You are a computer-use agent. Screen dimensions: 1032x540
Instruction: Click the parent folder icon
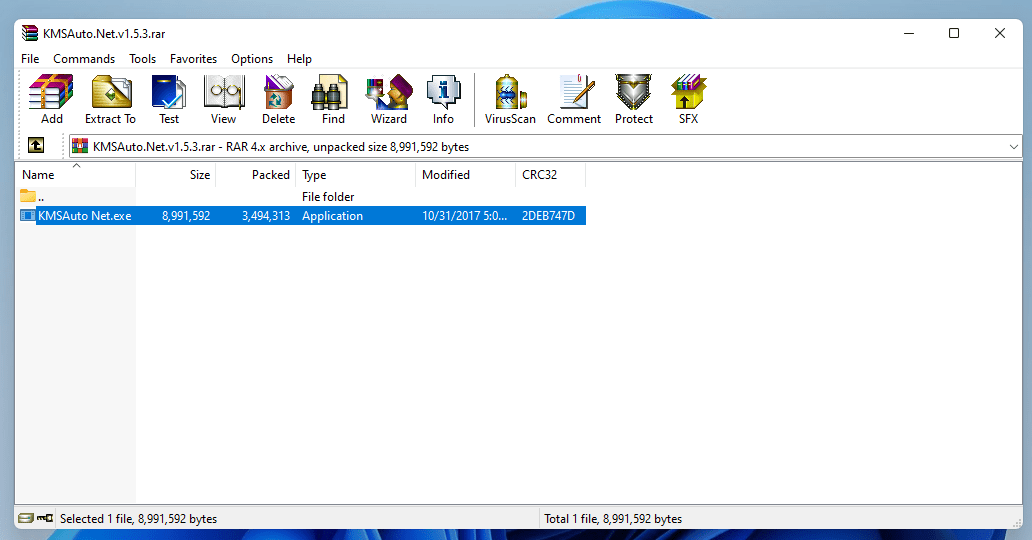click(28, 196)
